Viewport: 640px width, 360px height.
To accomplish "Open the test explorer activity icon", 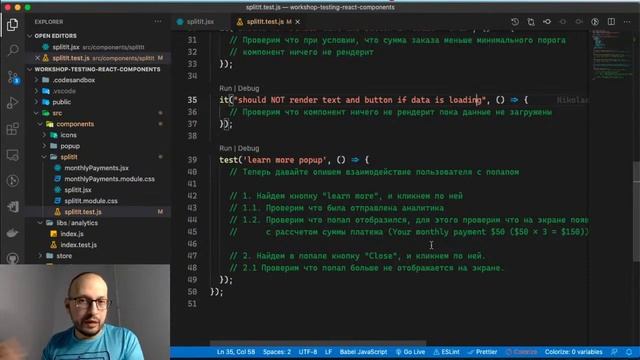I will (13, 207).
